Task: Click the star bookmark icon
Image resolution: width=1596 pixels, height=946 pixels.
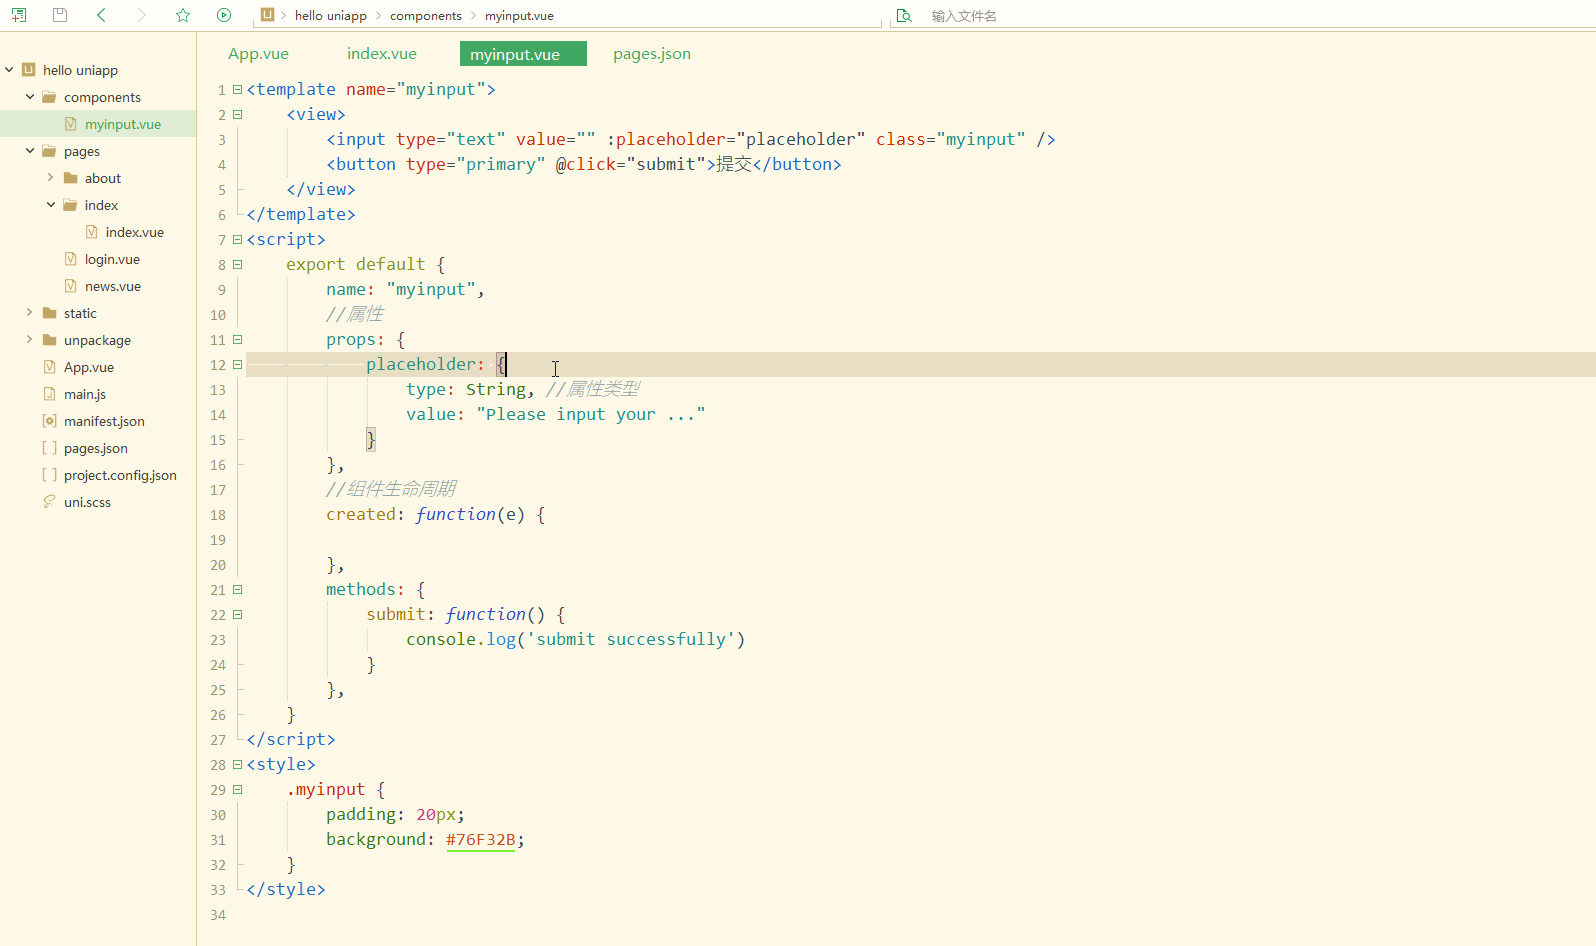Action: (183, 15)
